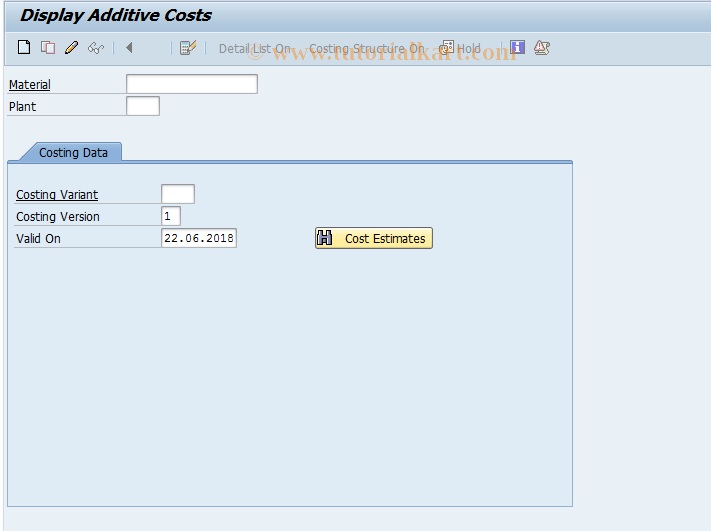Focus the Material input field

pyautogui.click(x=192, y=84)
